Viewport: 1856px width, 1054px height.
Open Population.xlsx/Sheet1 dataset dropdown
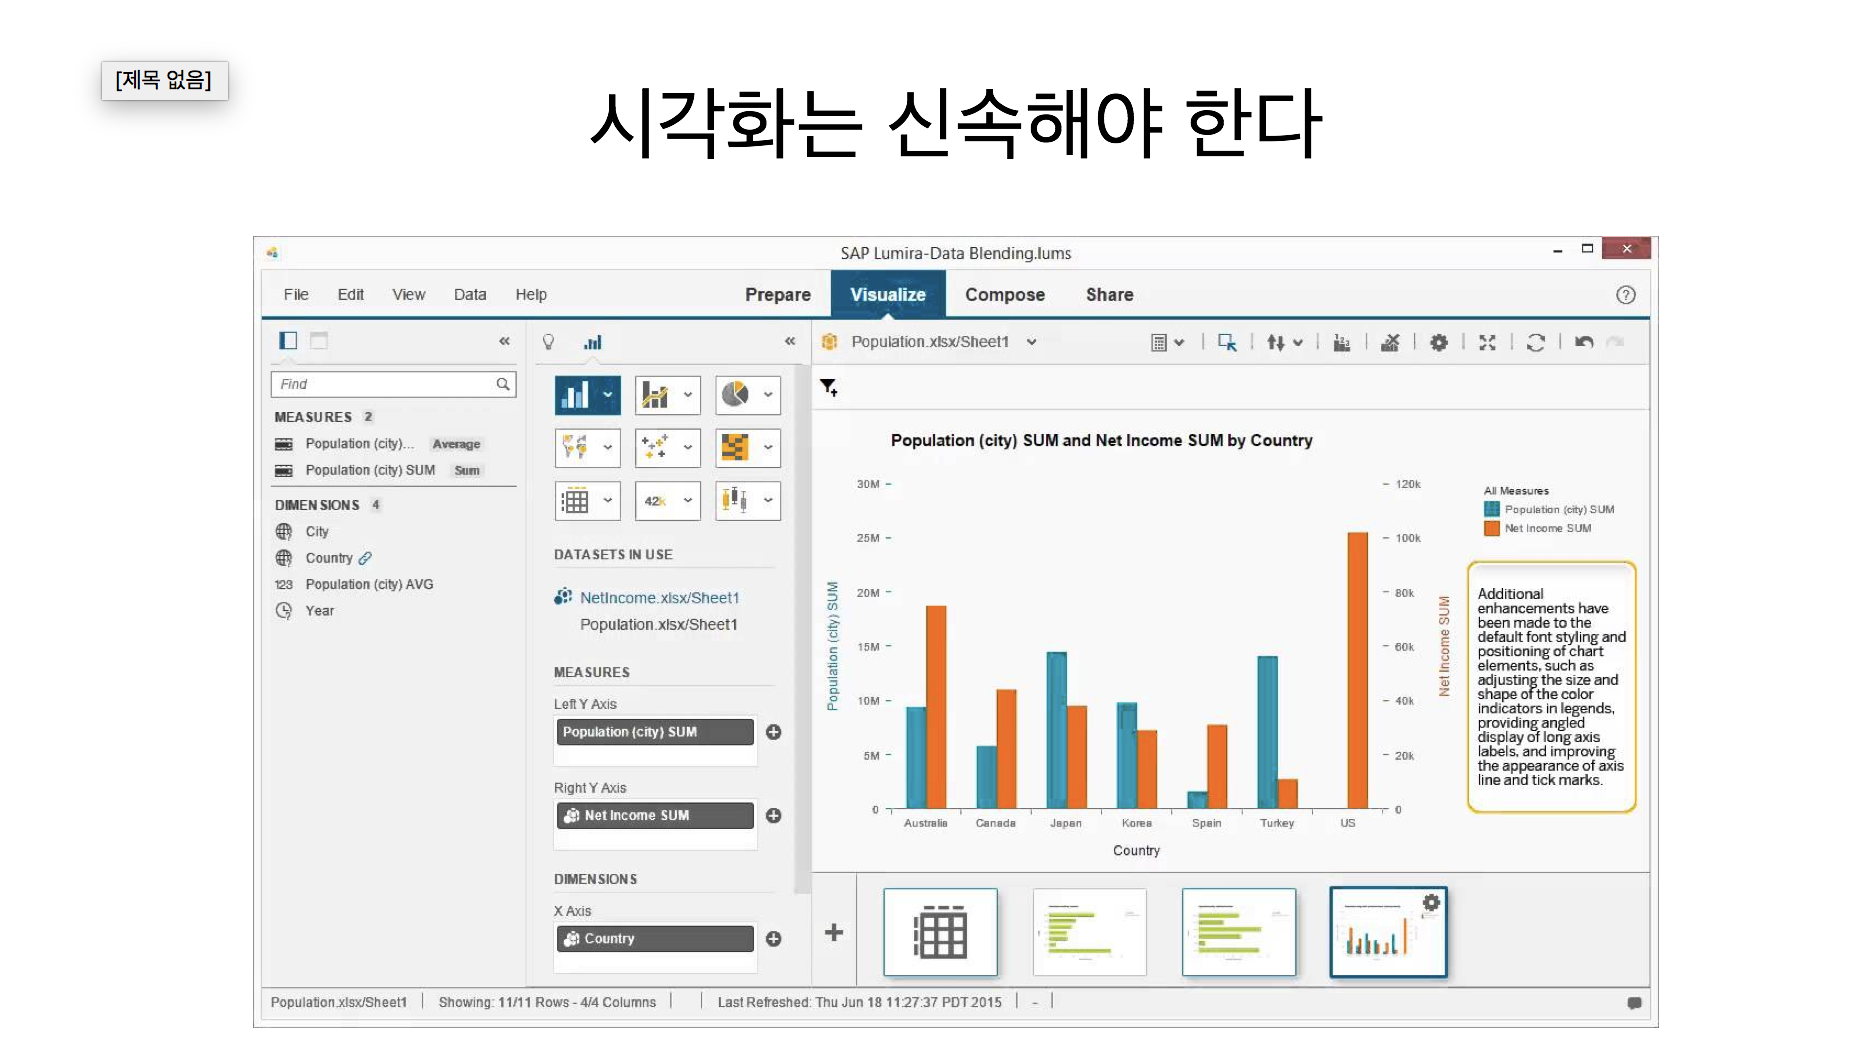[1031, 342]
